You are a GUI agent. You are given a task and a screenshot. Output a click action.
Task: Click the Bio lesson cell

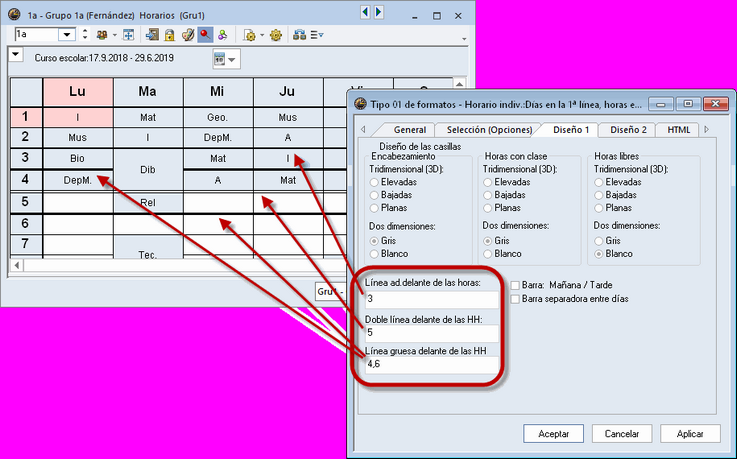tap(78, 158)
